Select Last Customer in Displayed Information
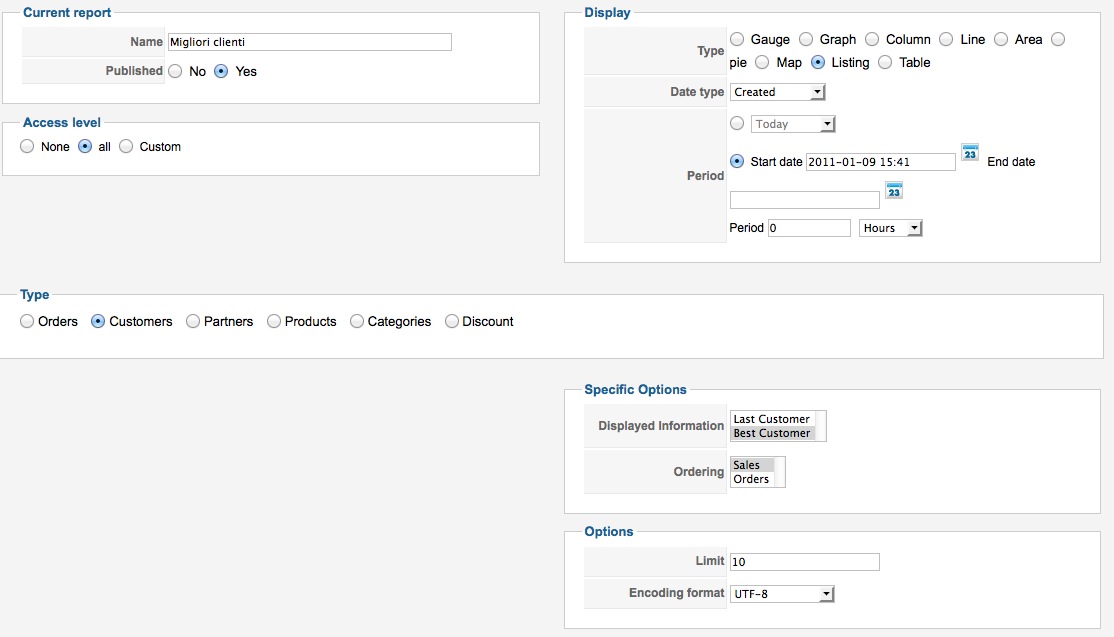The image size is (1114, 637). click(772, 419)
